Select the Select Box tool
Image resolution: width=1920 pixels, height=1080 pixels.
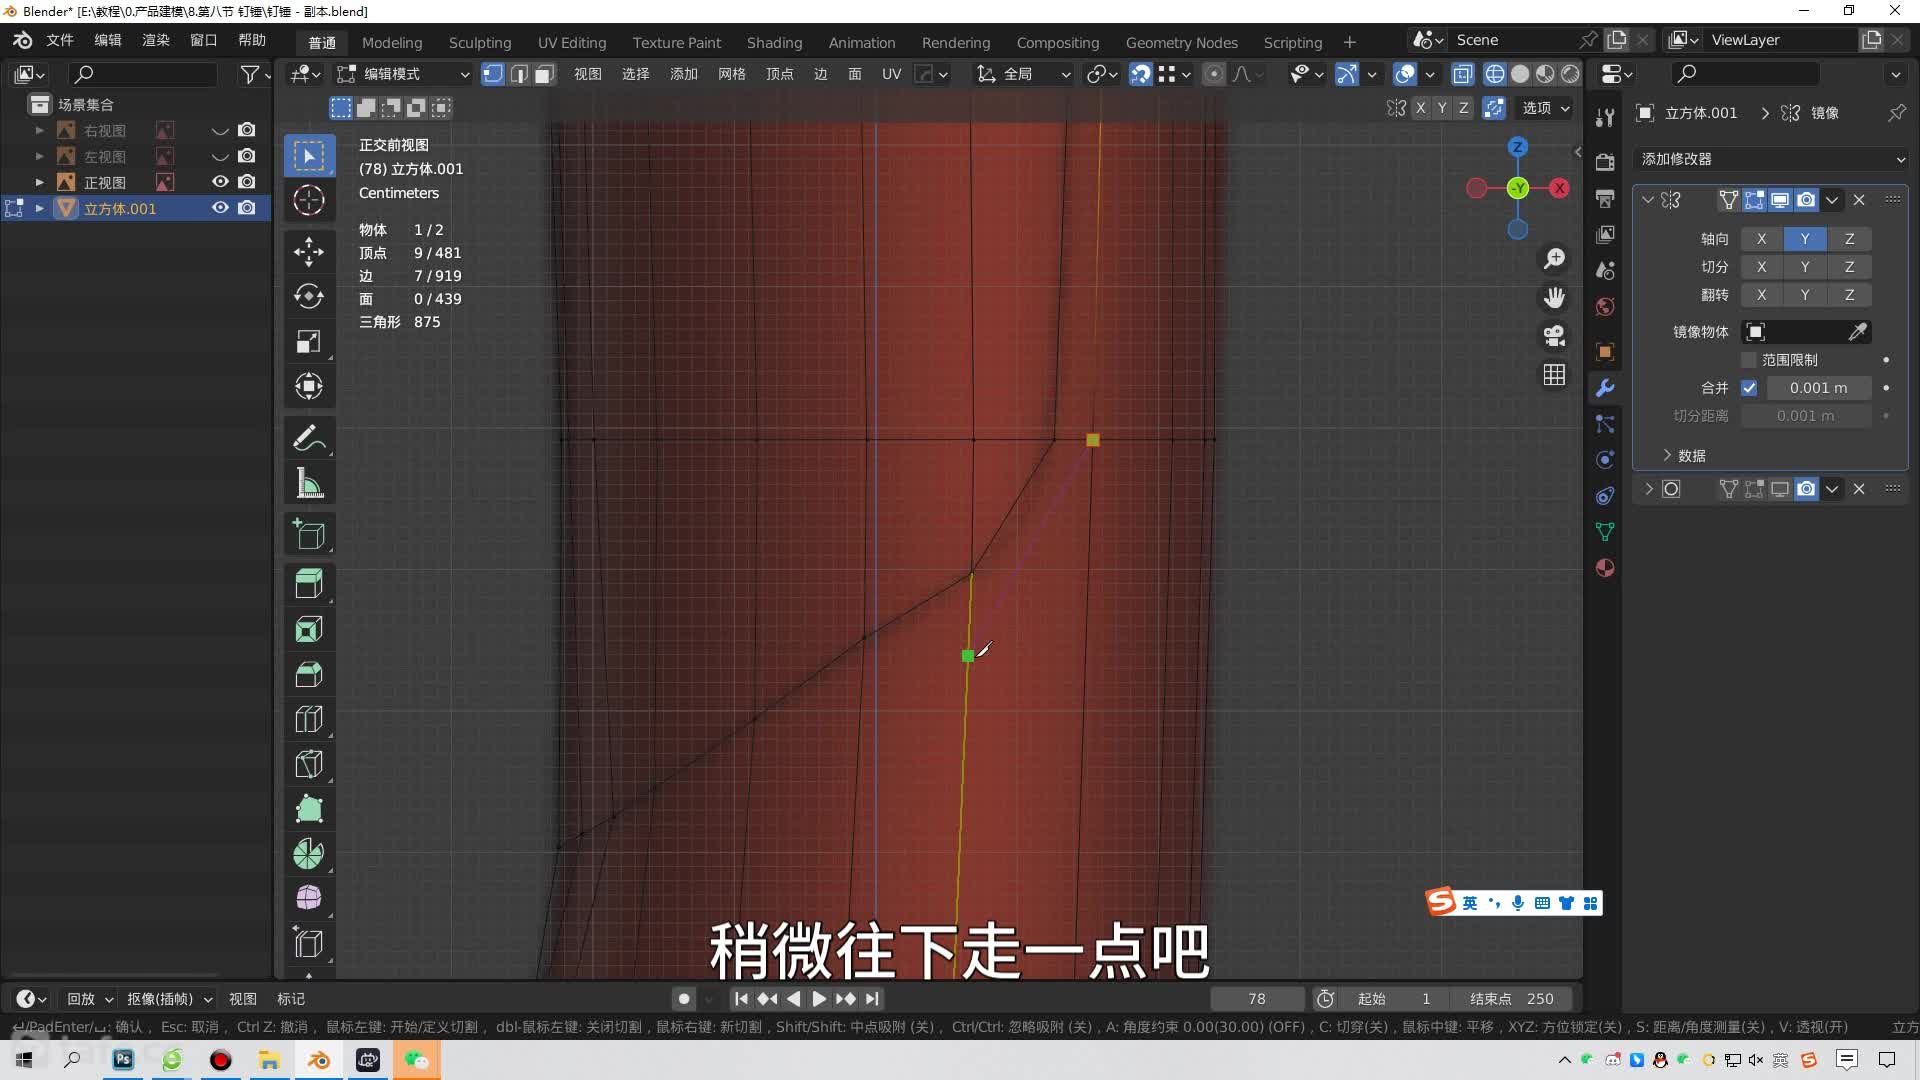309,156
